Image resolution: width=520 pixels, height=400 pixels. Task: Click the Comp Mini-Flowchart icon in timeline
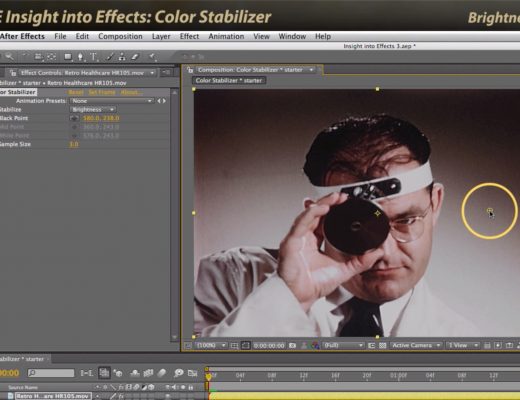click(x=87, y=373)
